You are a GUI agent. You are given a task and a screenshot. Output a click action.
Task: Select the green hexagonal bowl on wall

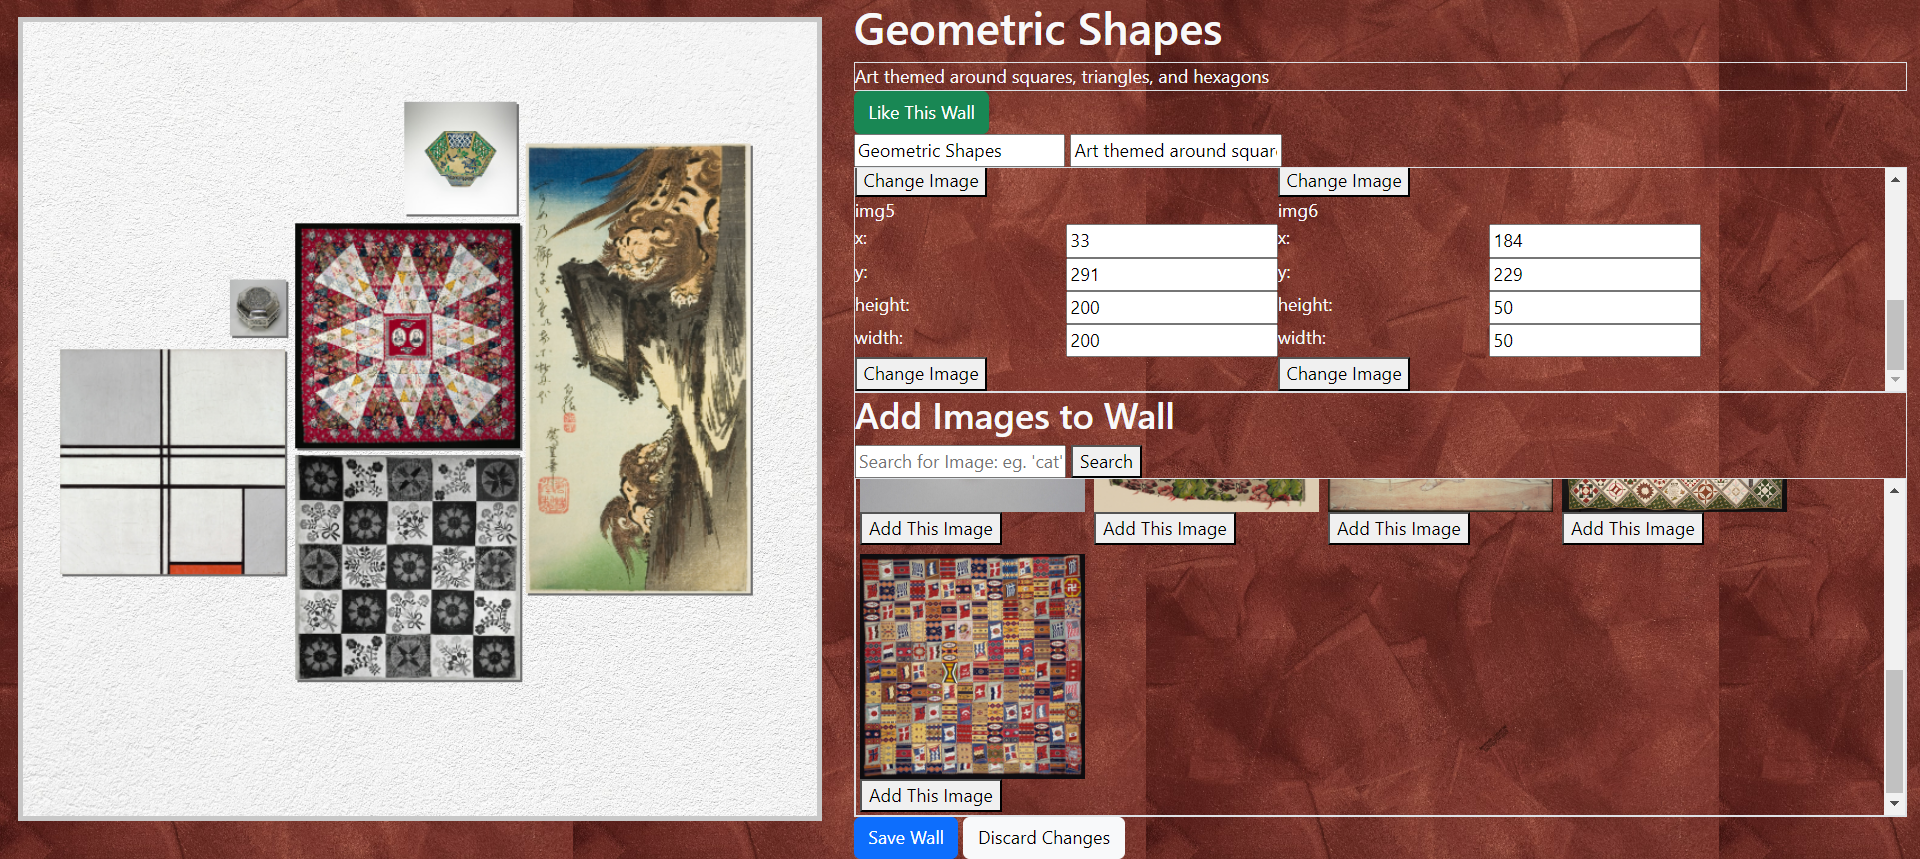(461, 158)
